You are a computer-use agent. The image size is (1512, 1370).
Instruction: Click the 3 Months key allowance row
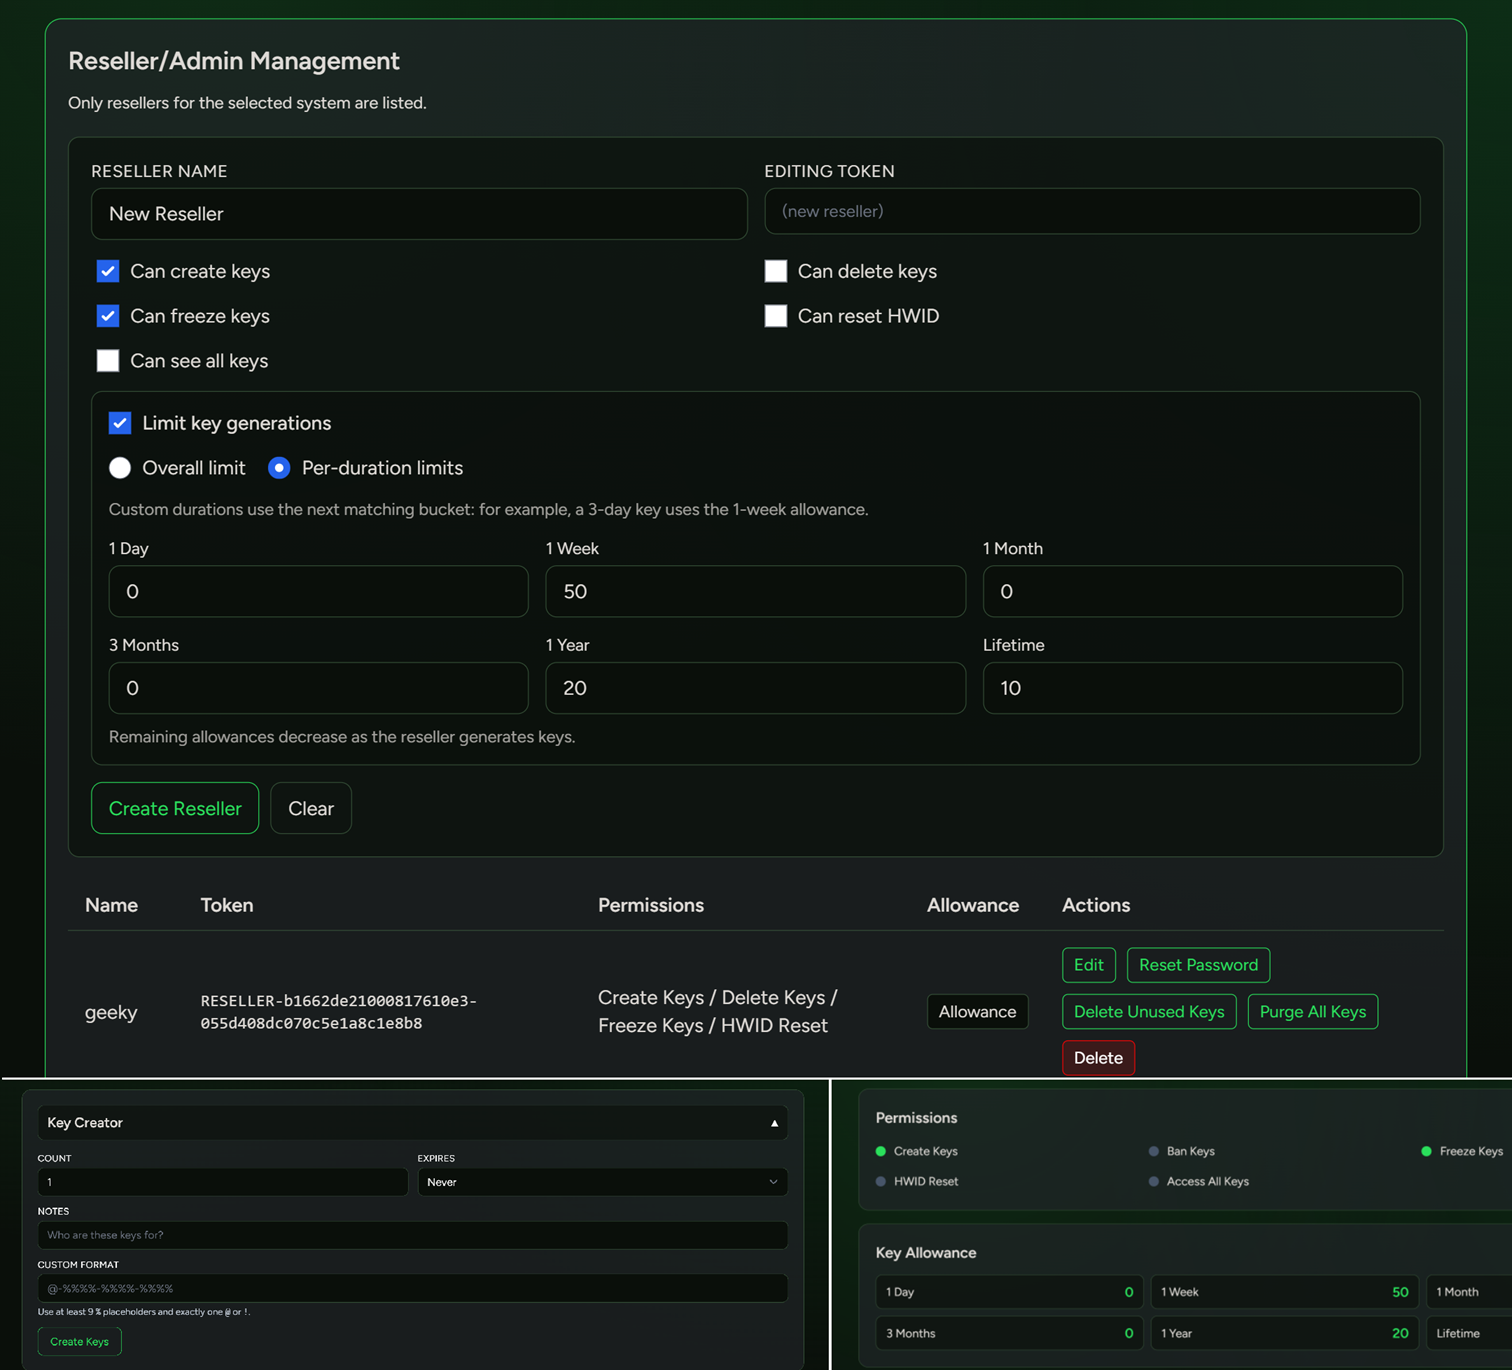point(1010,1333)
